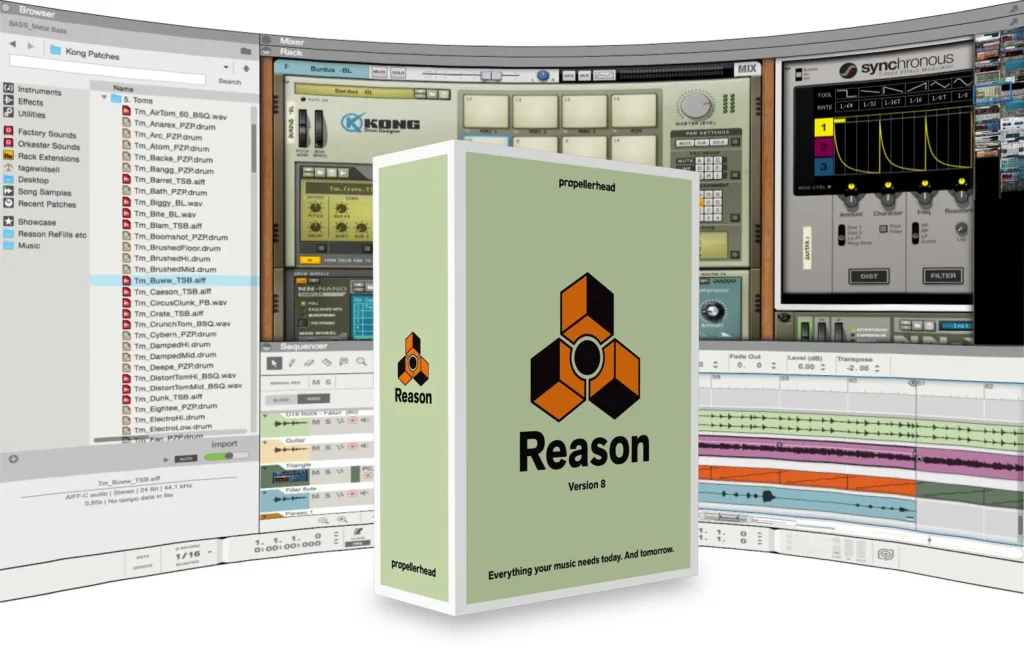Click the Import preview volume slider
1024x648 pixels.
point(226,456)
